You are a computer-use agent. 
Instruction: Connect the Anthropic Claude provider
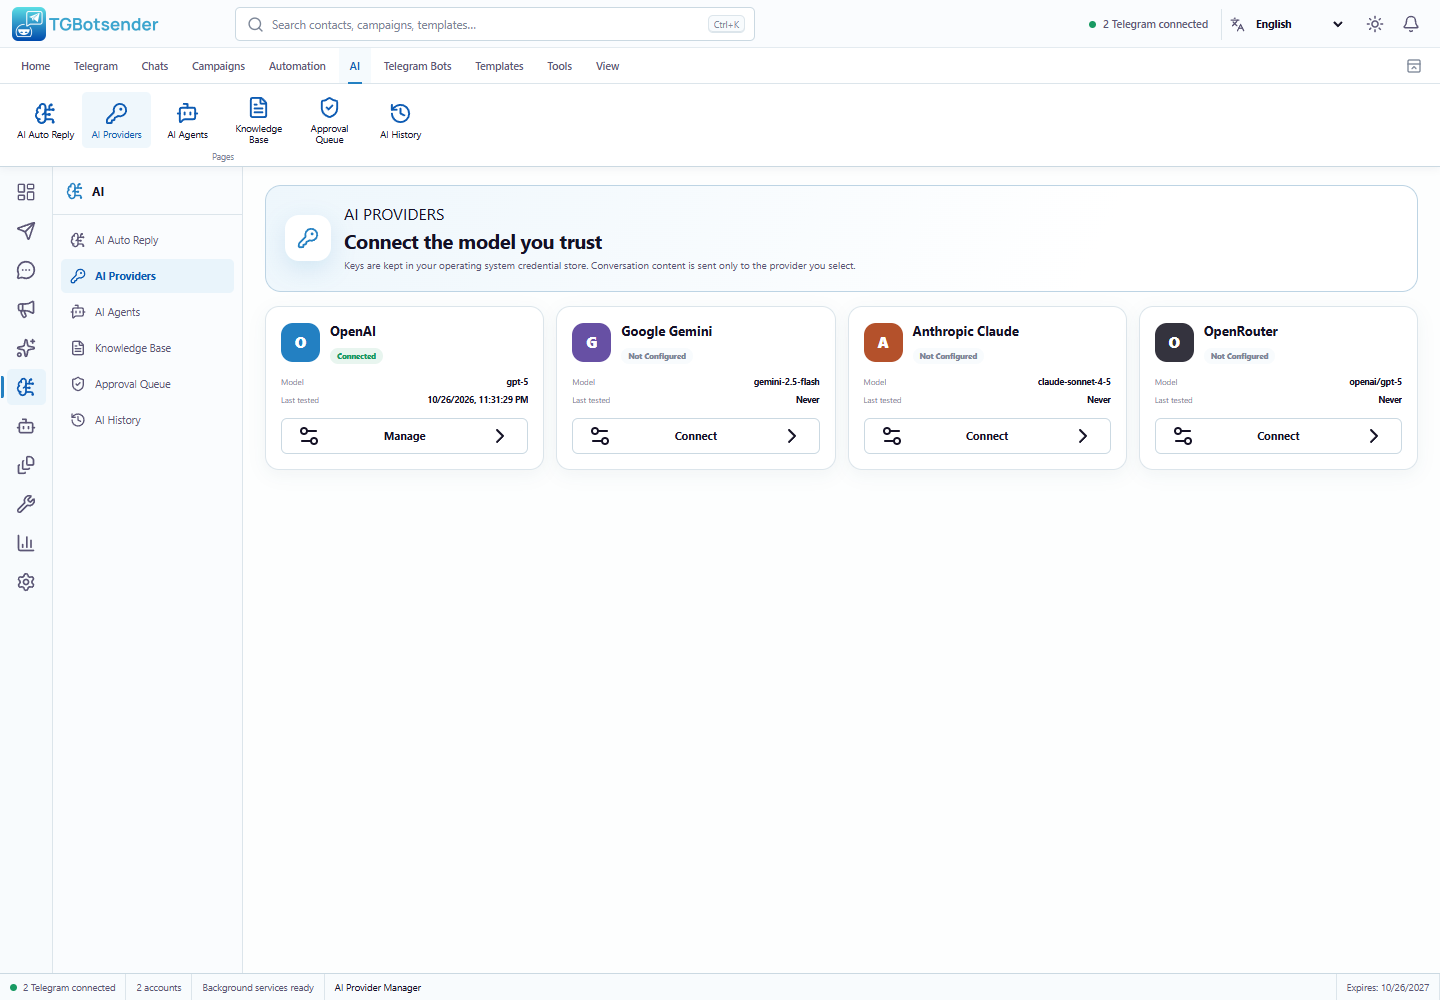point(987,436)
